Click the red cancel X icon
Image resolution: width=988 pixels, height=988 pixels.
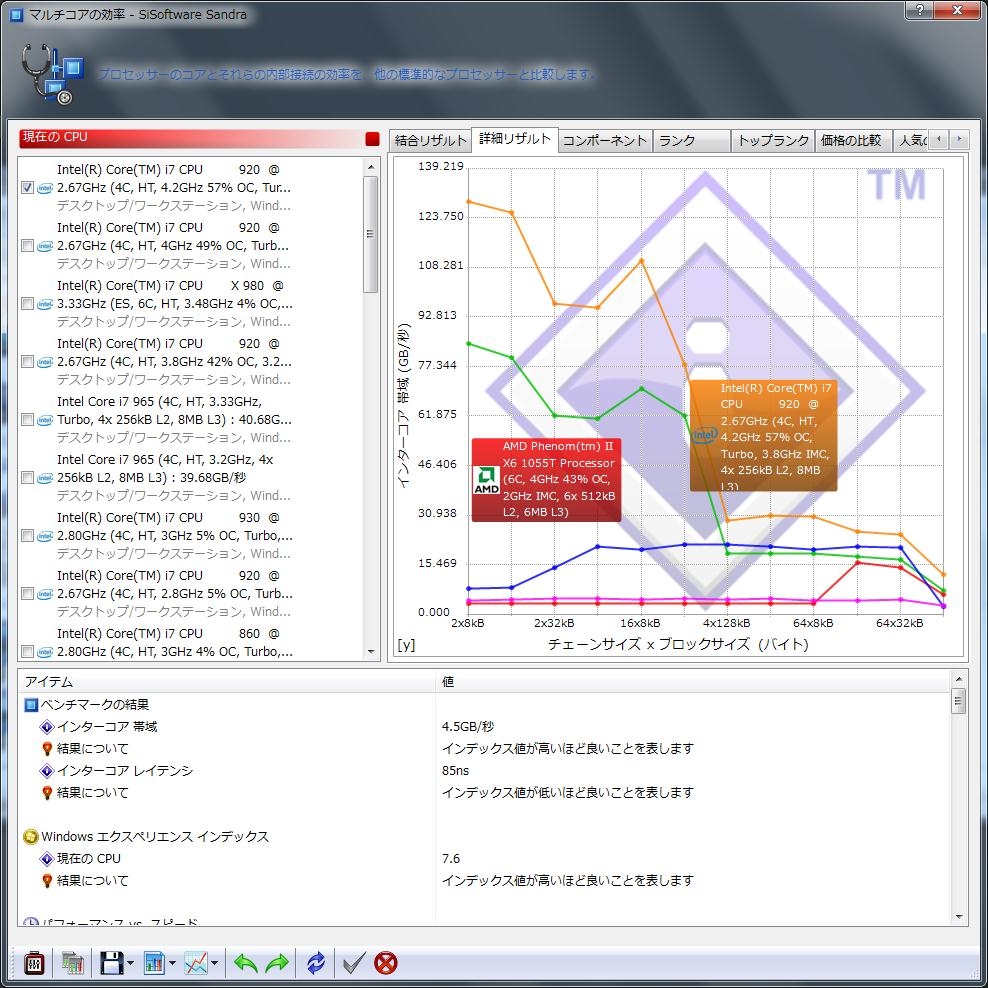(x=385, y=963)
